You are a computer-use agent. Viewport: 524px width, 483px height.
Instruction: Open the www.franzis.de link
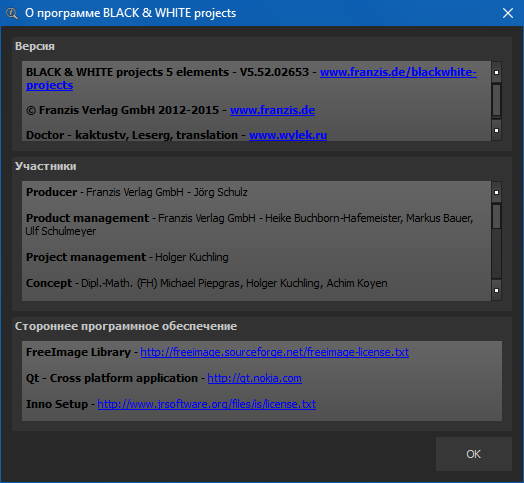[272, 110]
